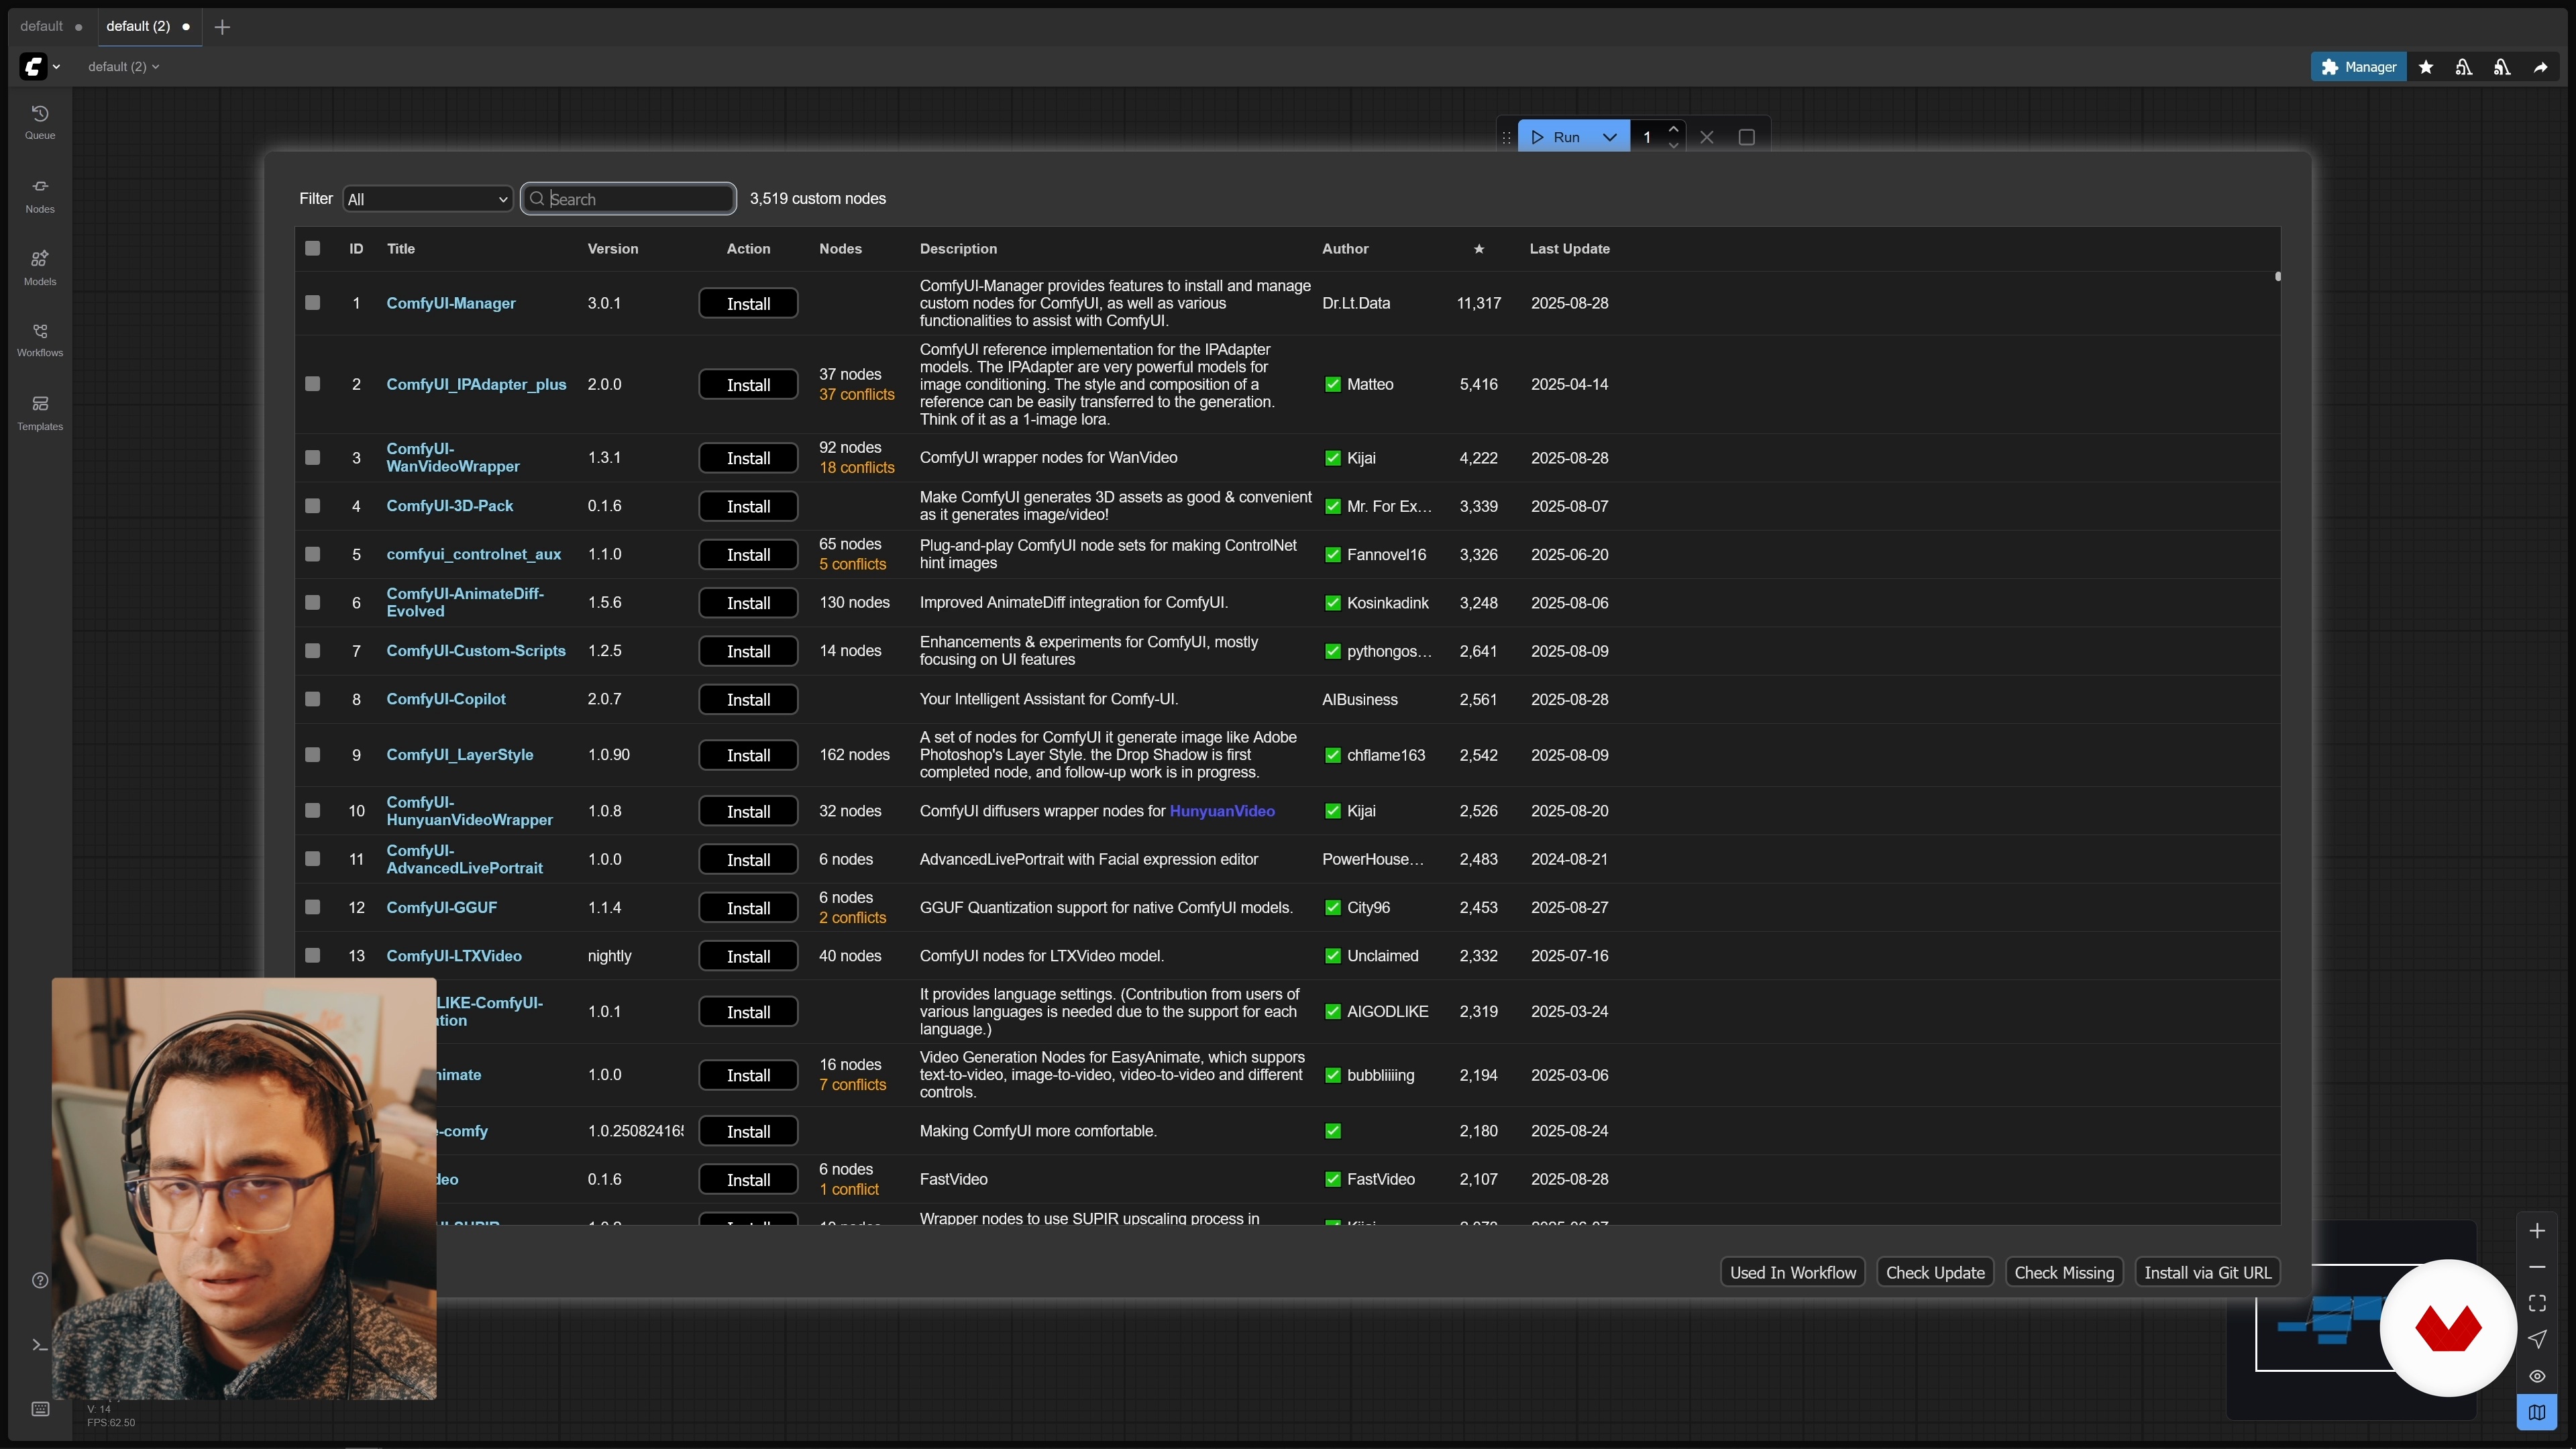The width and height of the screenshot is (2576, 1449).
Task: Open the Manager puzzle-piece button
Action: pyautogui.click(x=2358, y=67)
